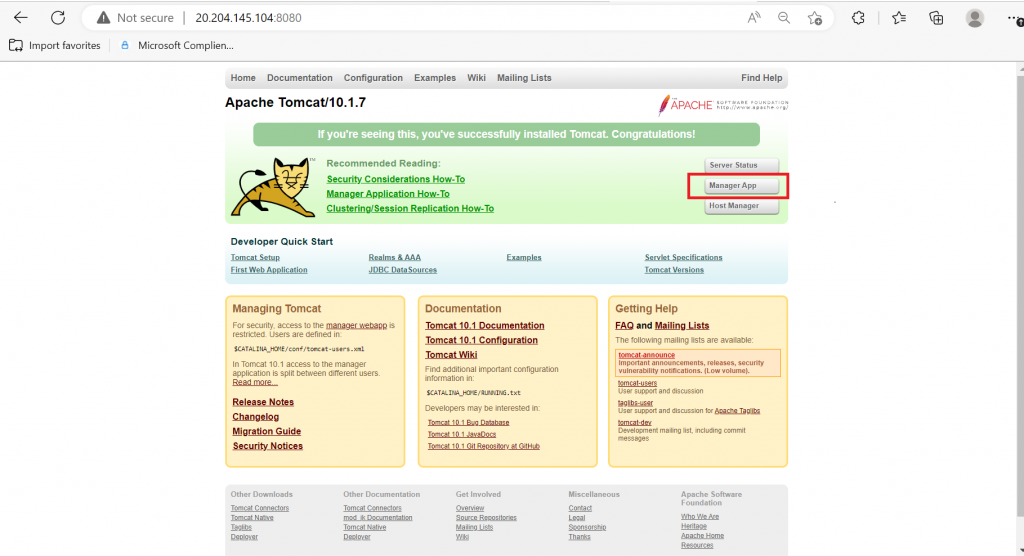Screen dimensions: 1024x556
Task: Open the Source Repositories footer link
Action: 486,518
